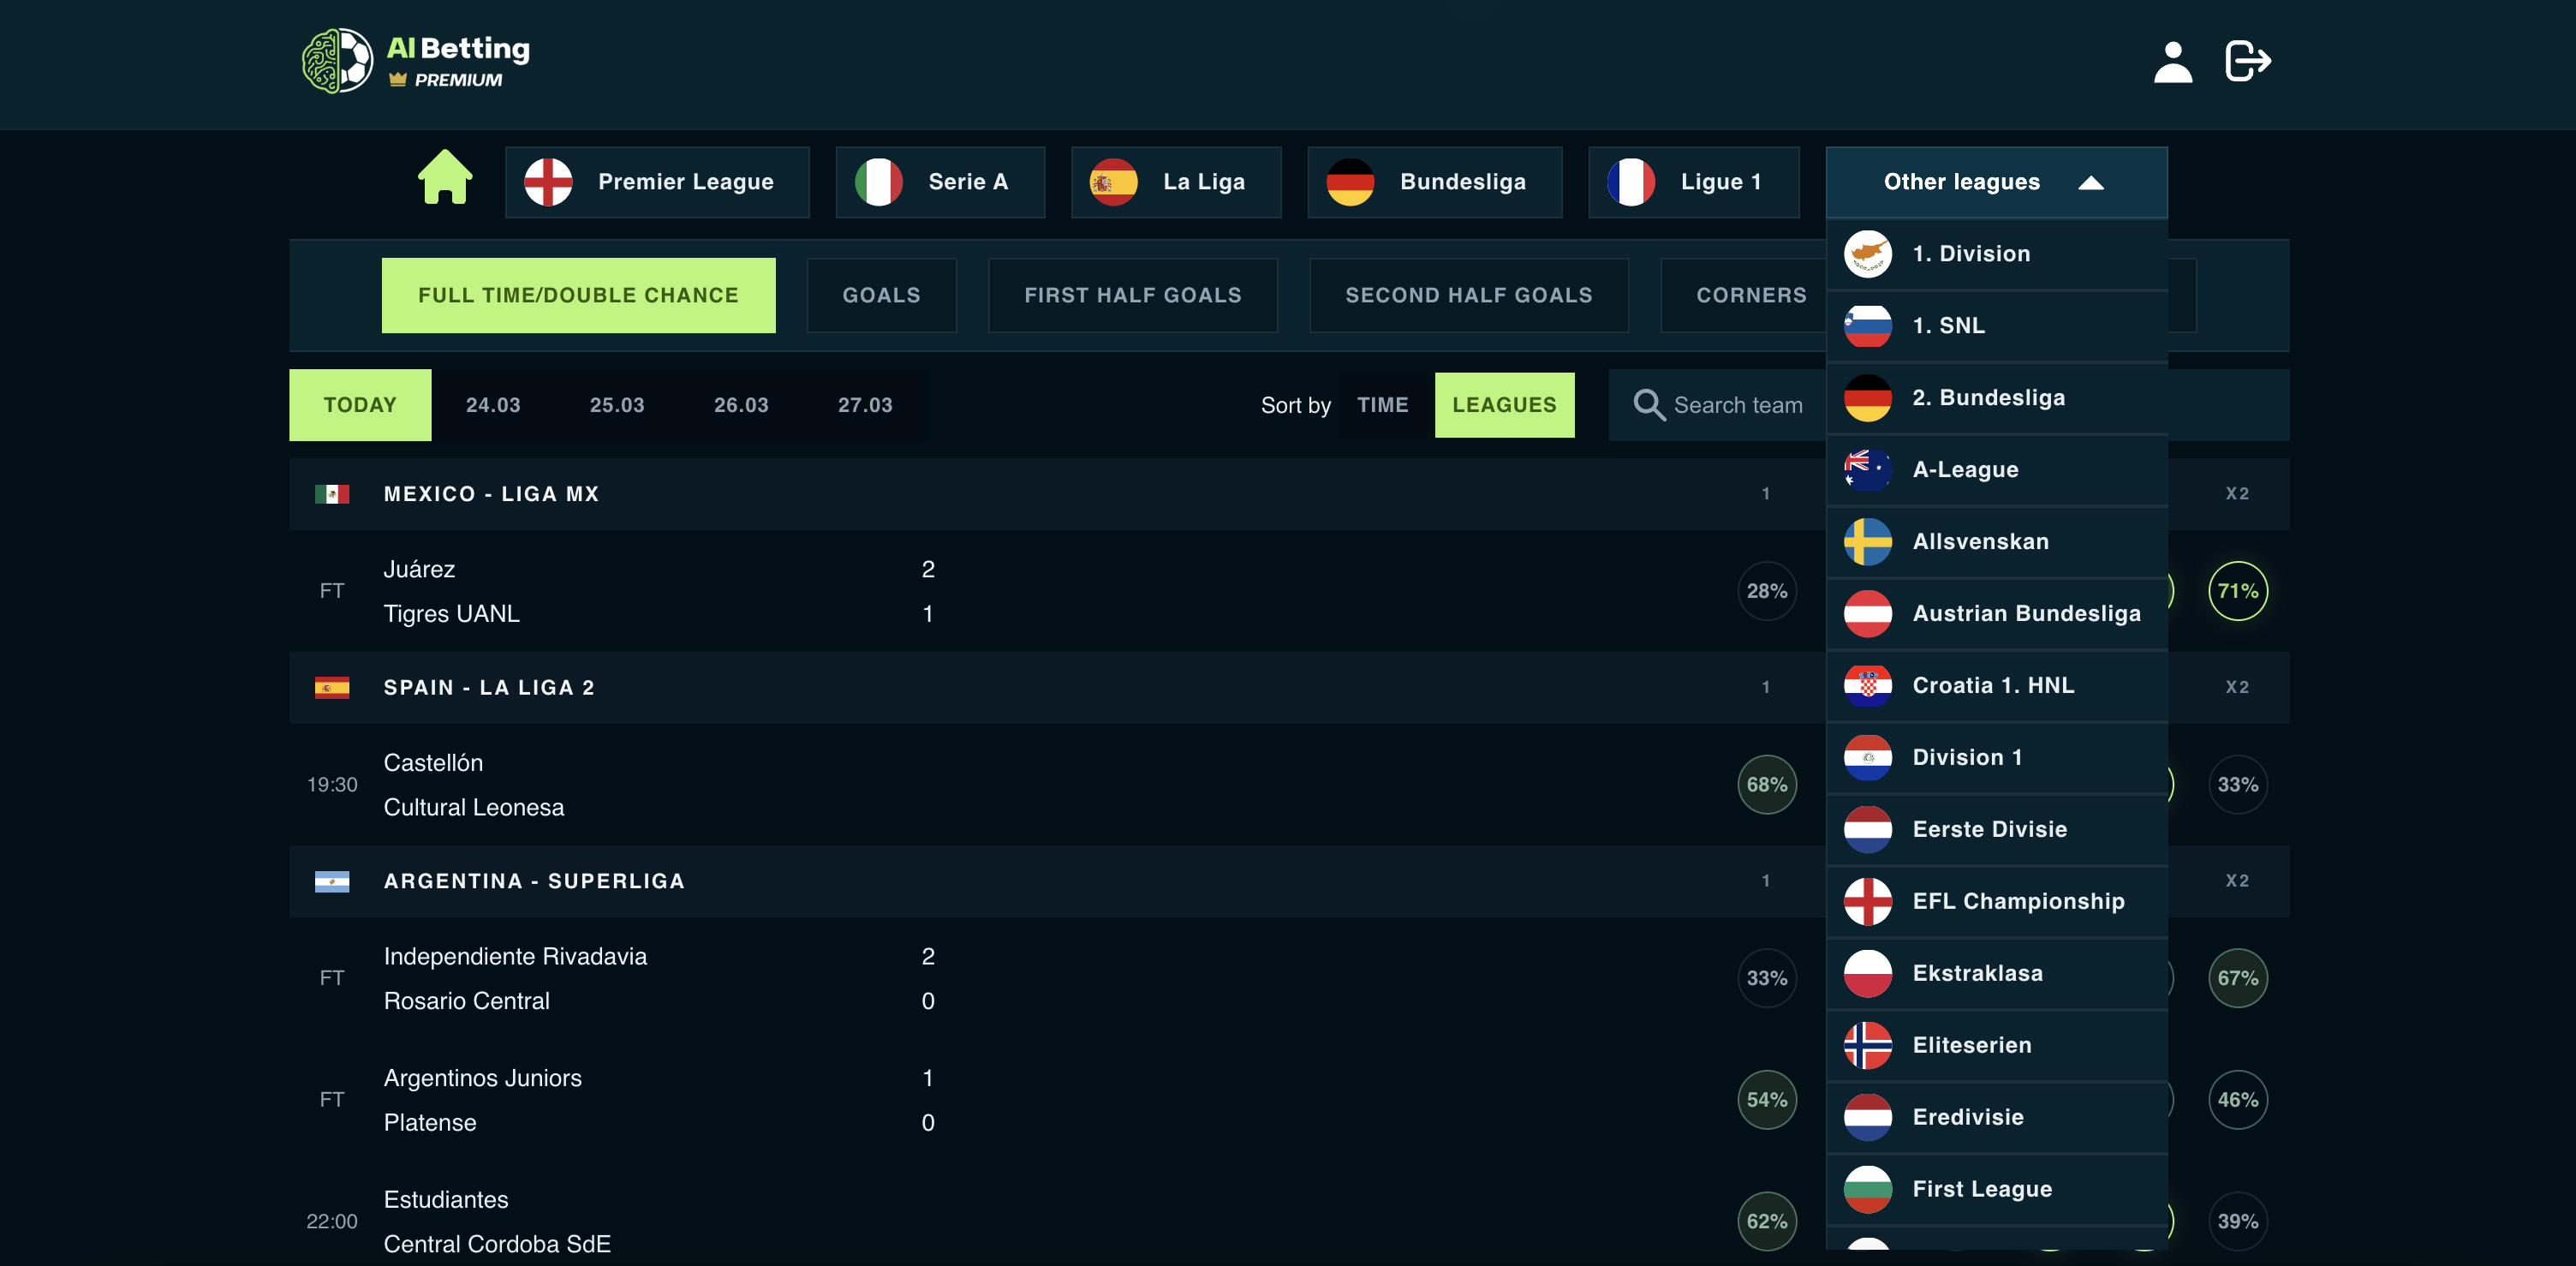The image size is (2576, 1266).
Task: Pick Eredivisie in the leagues dropdown
Action: click(1967, 1117)
